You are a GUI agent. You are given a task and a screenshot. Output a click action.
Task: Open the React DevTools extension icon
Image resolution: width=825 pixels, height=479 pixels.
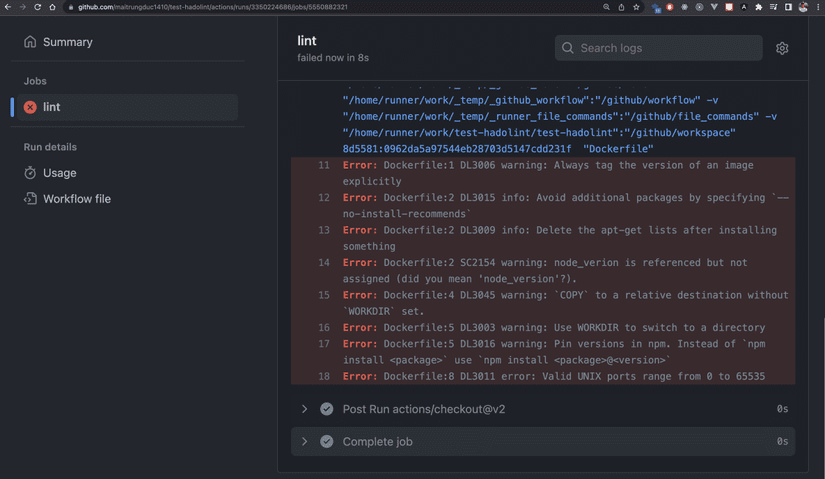coord(685,7)
